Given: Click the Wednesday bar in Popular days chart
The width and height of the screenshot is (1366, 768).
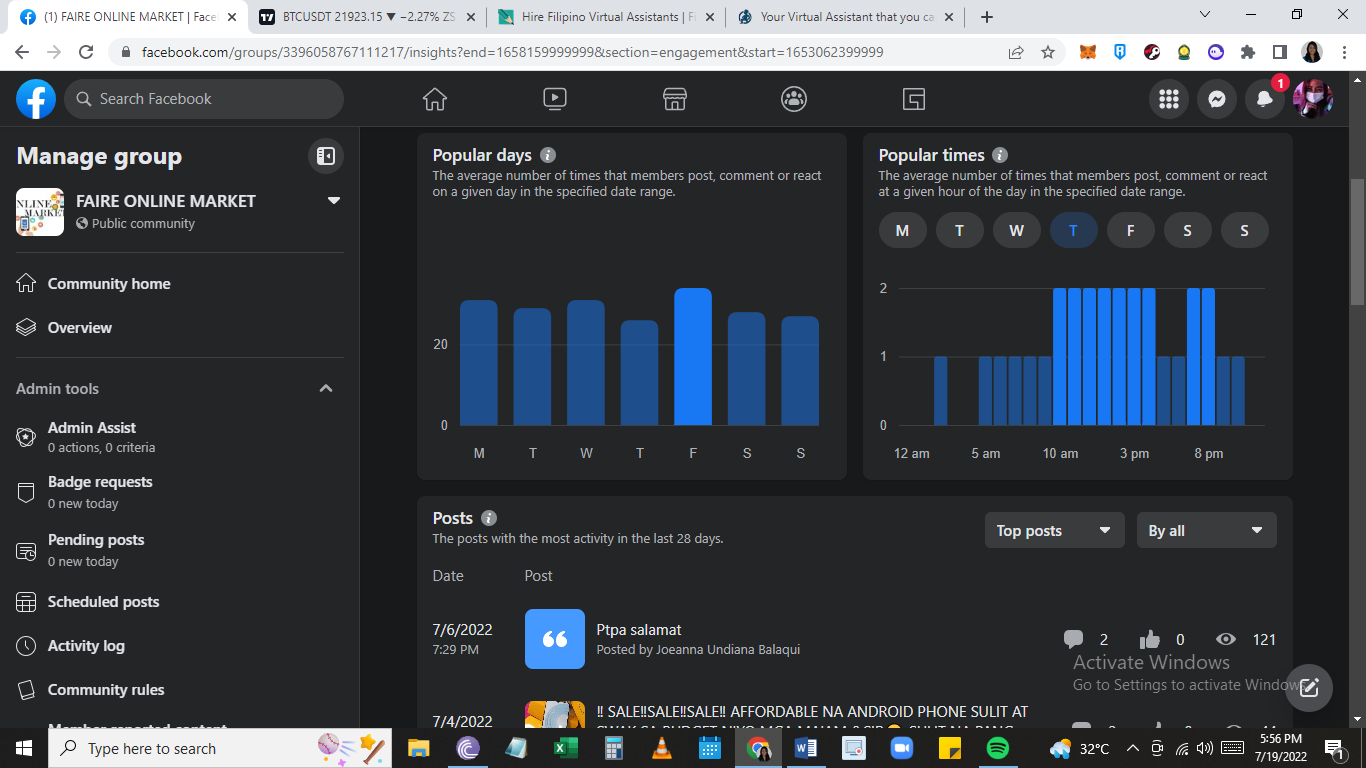Looking at the screenshot, I should (586, 363).
